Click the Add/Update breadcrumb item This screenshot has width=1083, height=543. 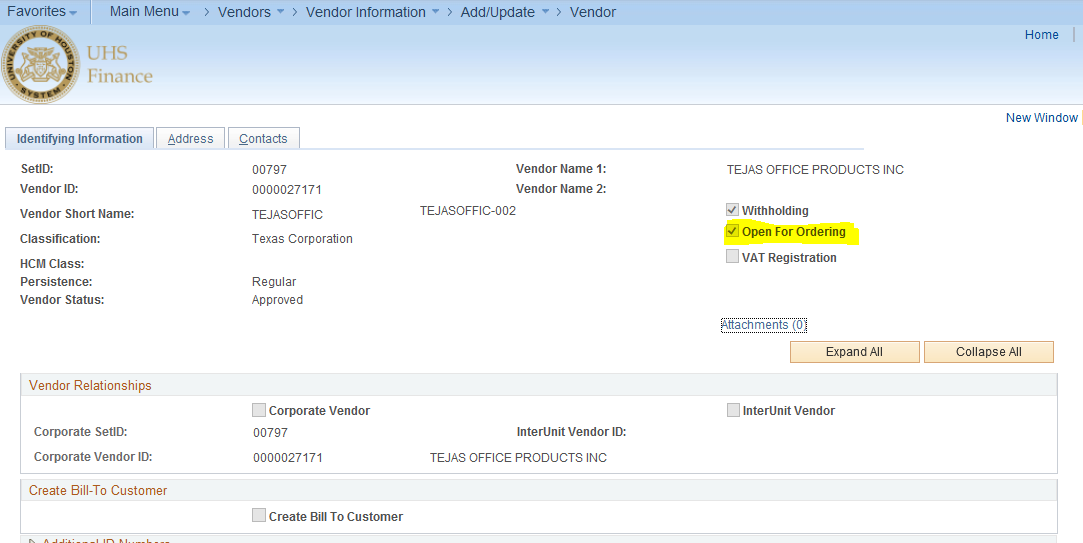point(497,12)
